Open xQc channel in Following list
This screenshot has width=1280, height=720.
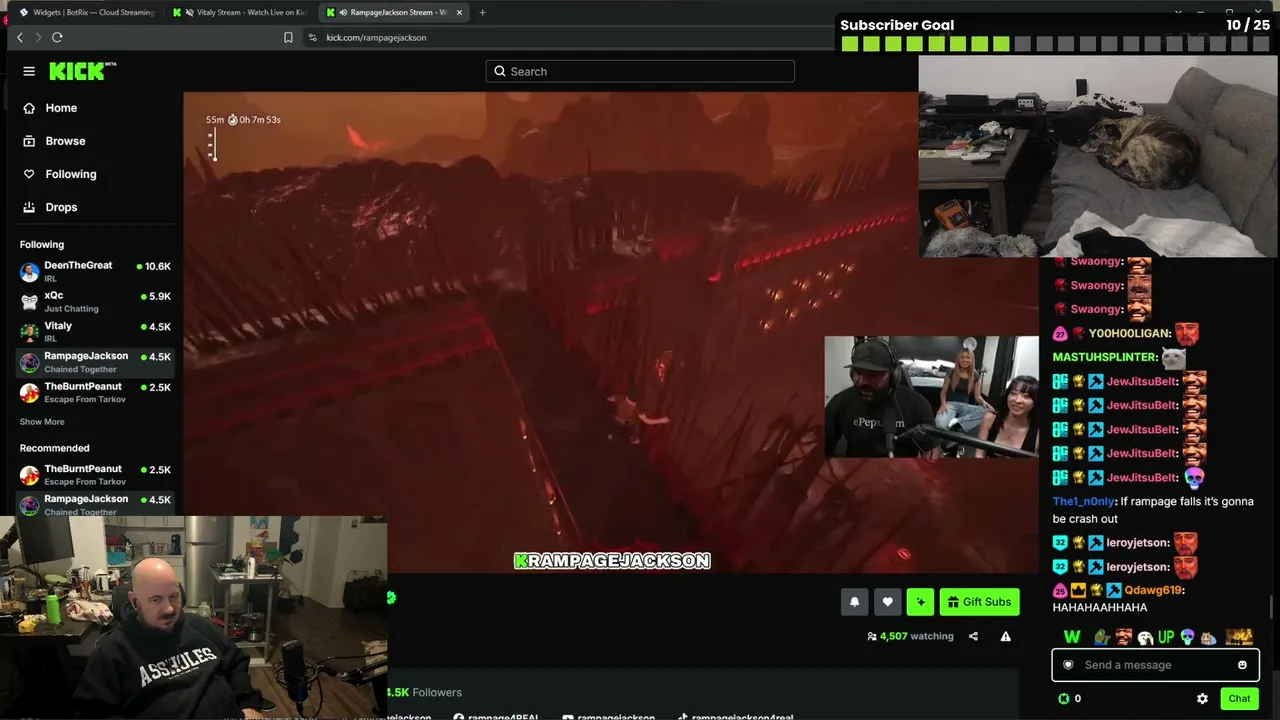click(95, 301)
